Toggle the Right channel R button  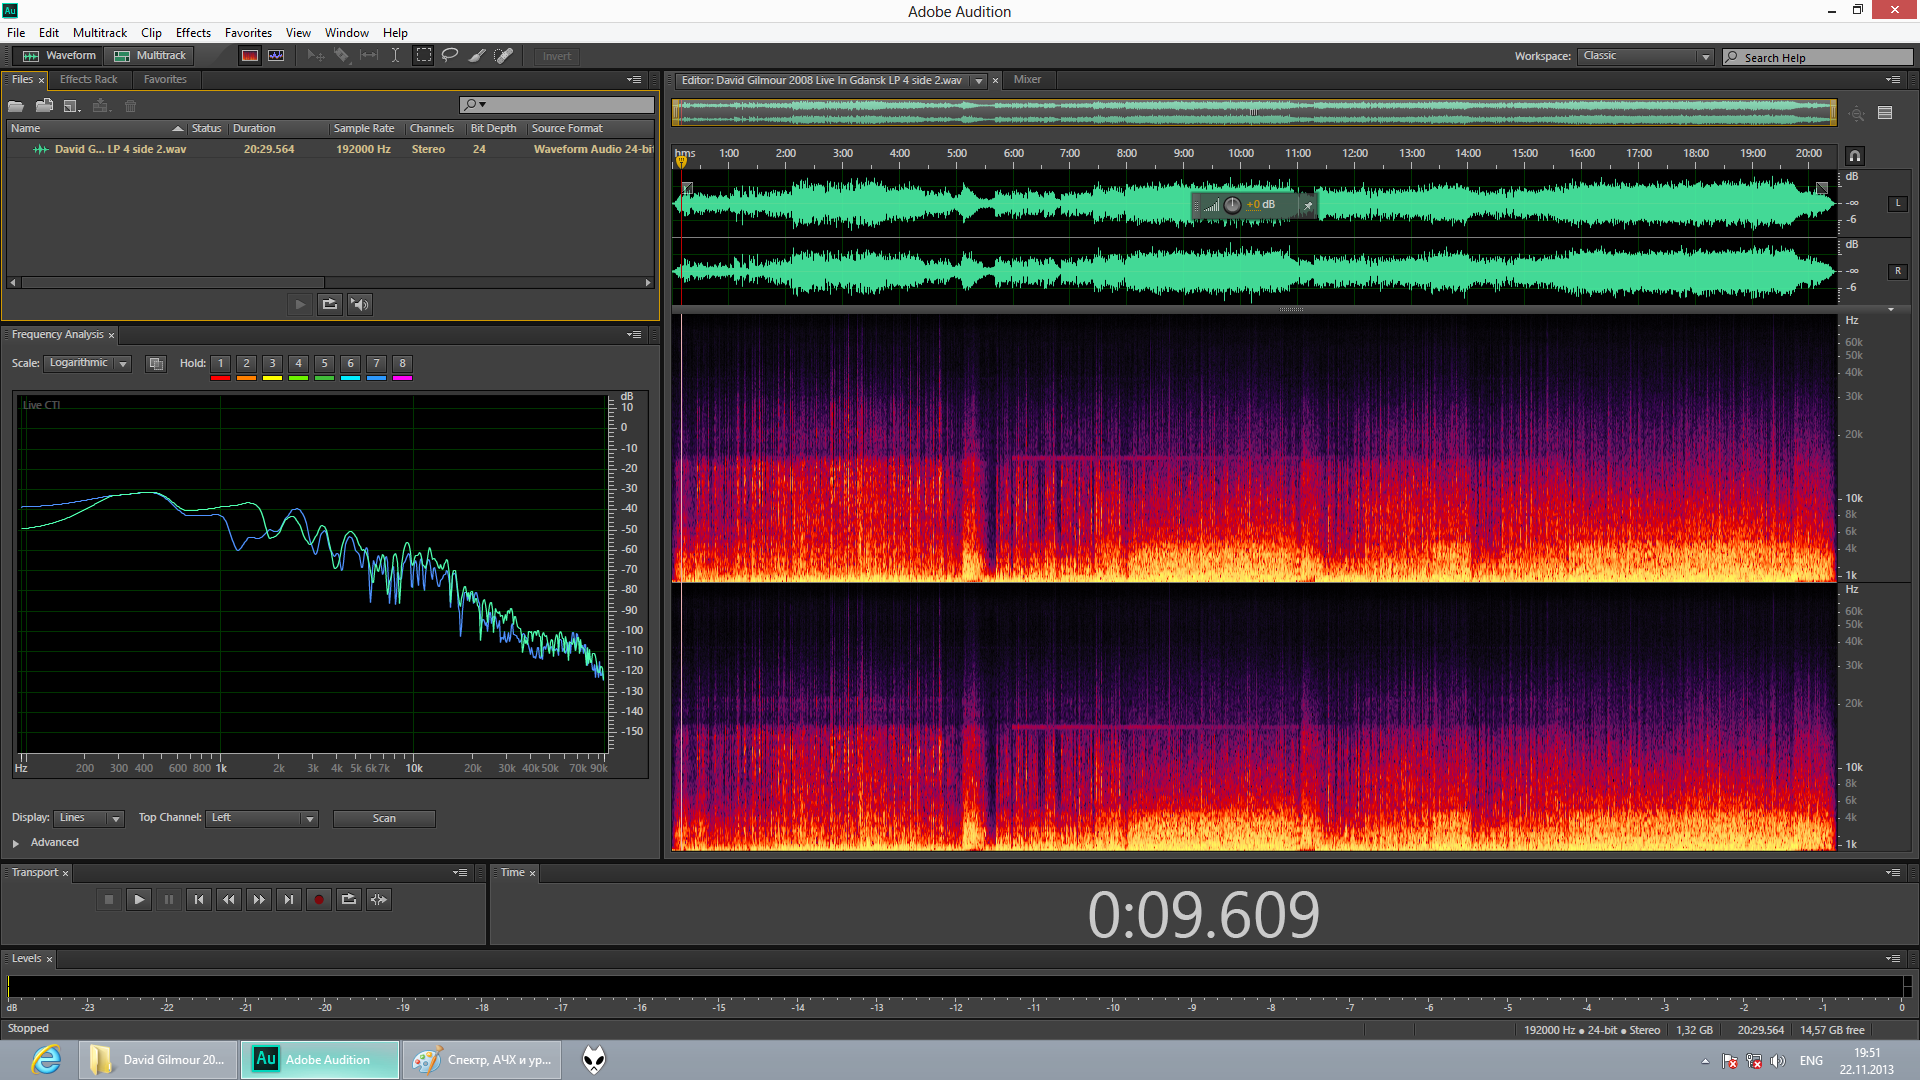pyautogui.click(x=1897, y=271)
